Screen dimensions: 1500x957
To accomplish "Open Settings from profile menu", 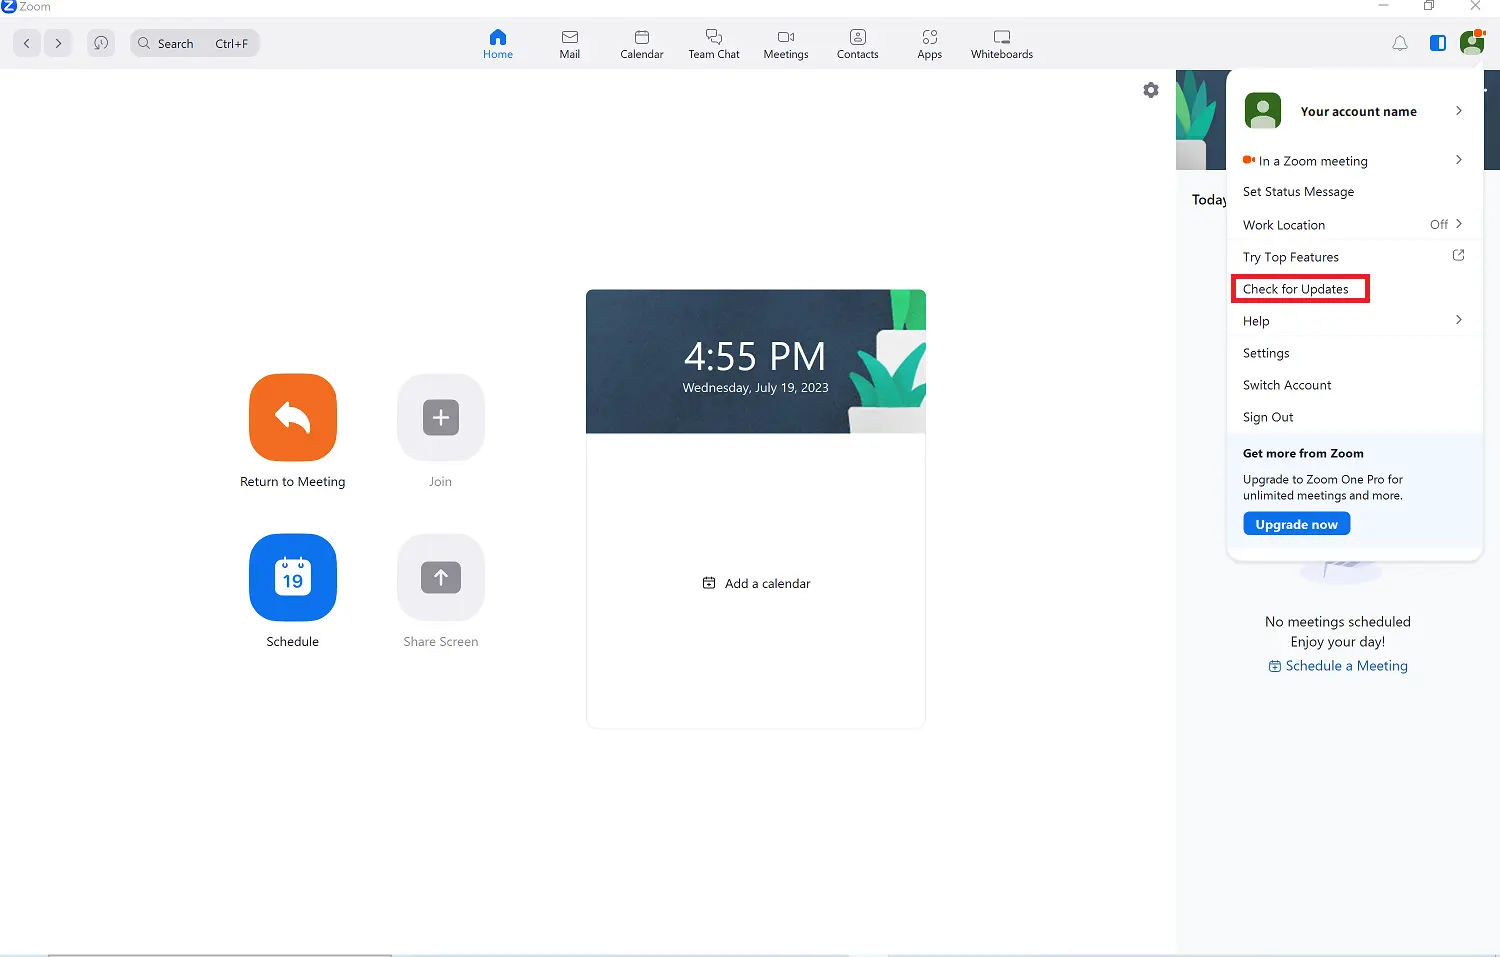I will click(1266, 353).
